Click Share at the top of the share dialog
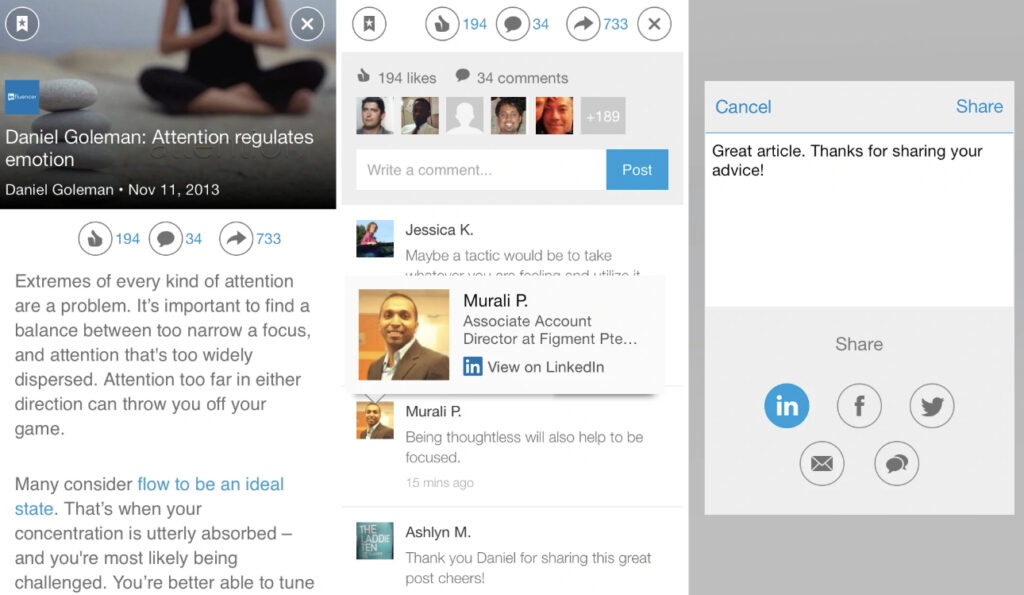 click(979, 106)
